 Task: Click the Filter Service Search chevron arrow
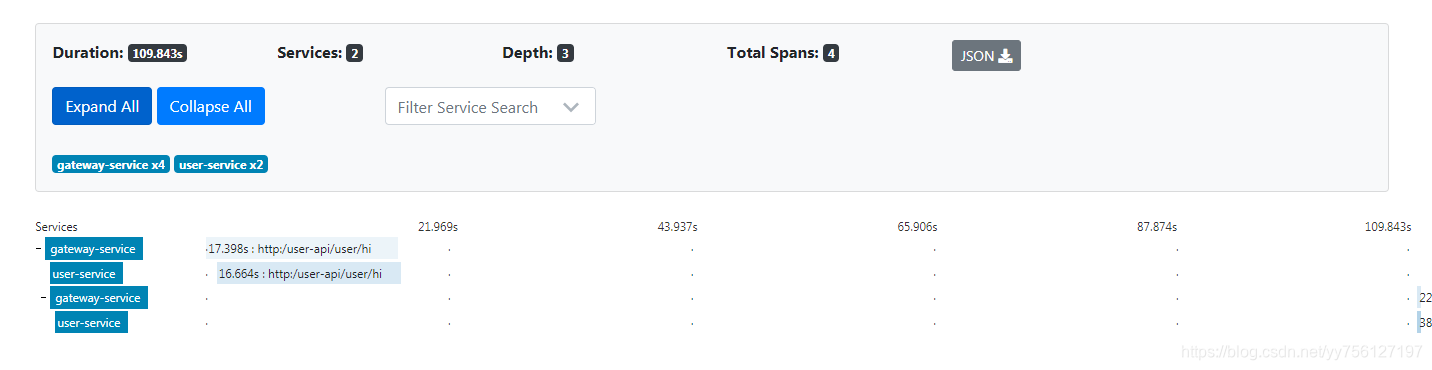571,107
